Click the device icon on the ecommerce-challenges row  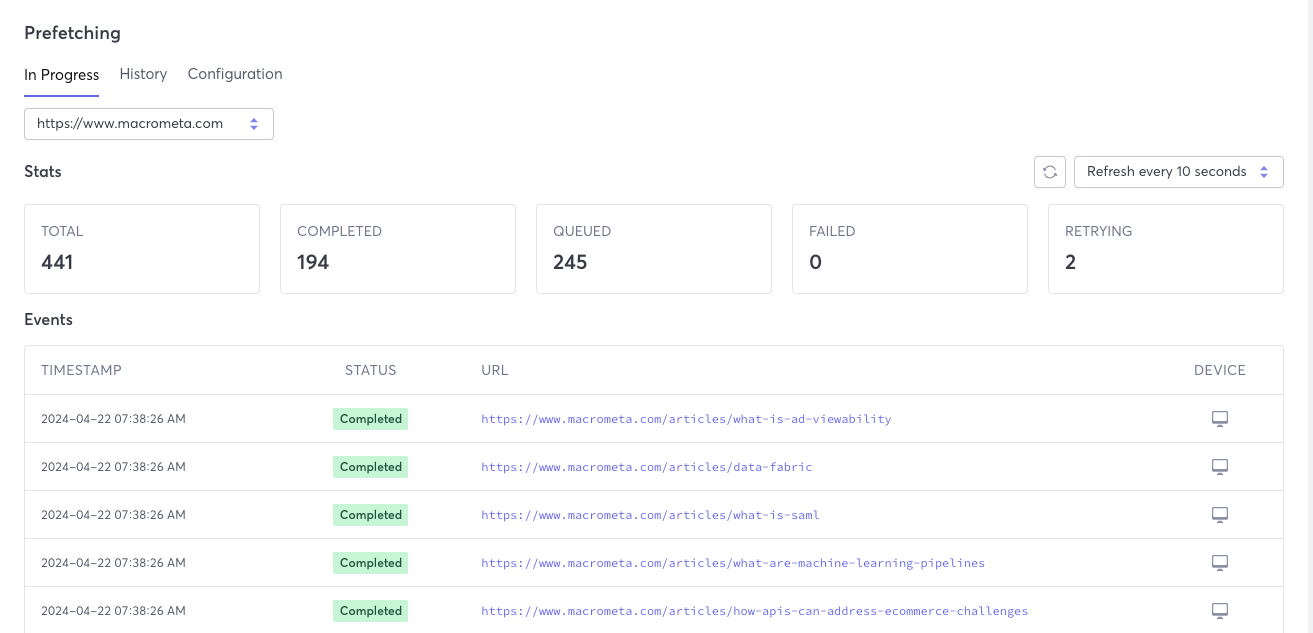click(1220, 610)
